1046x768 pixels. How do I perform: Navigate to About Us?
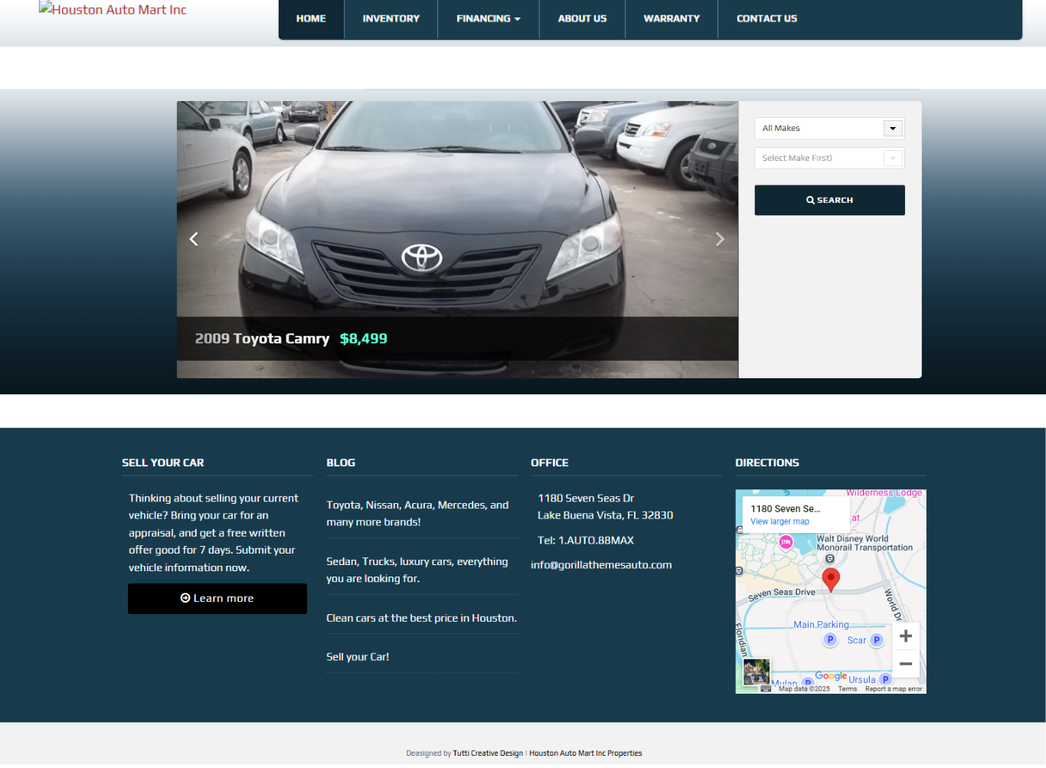(582, 19)
